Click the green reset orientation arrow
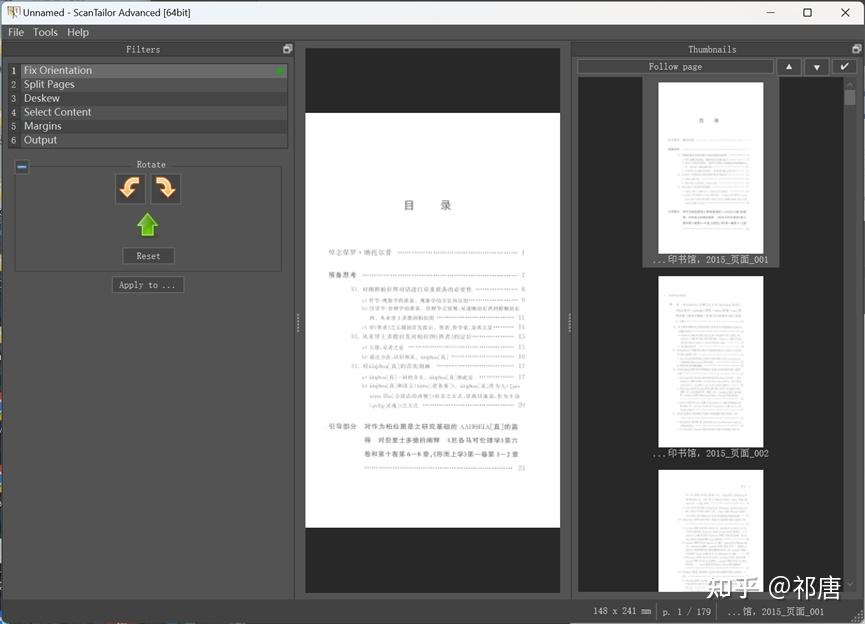865x624 pixels. point(147,224)
